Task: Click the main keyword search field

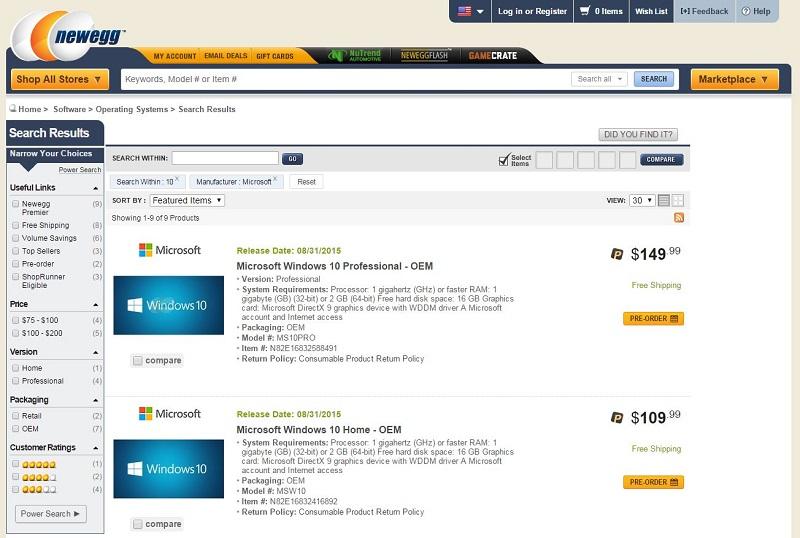Action: point(345,79)
